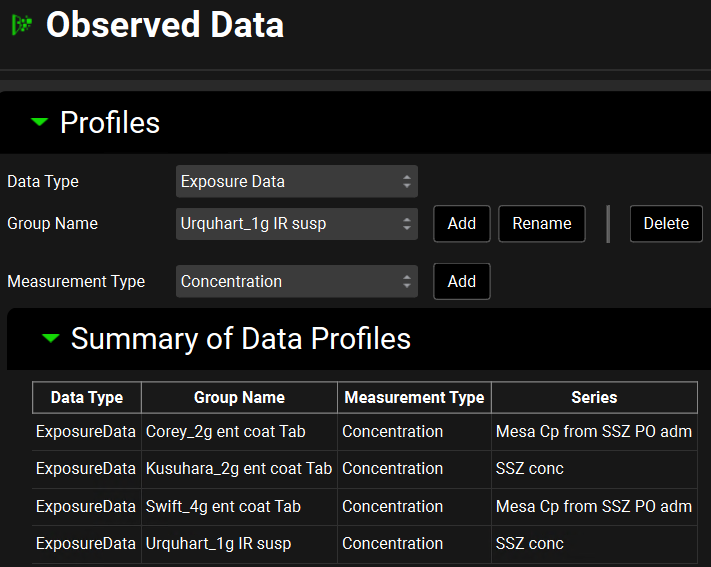Open the Measurement Type dropdown
Image resolution: width=711 pixels, height=567 pixels.
[x=296, y=282]
